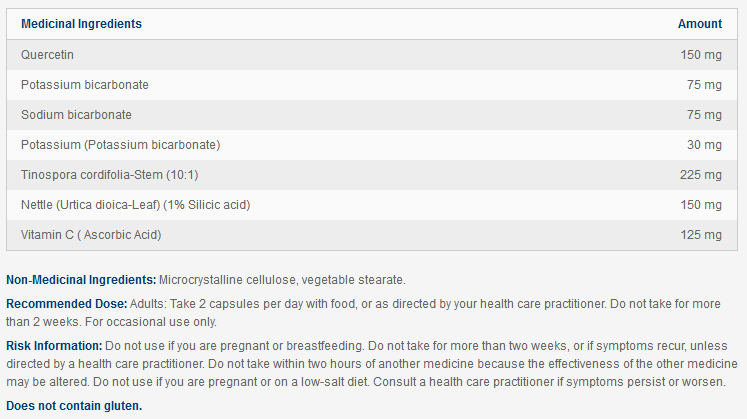747x419 pixels.
Task: Click the 'Does not contain gluten.' text
Action: pos(74,406)
